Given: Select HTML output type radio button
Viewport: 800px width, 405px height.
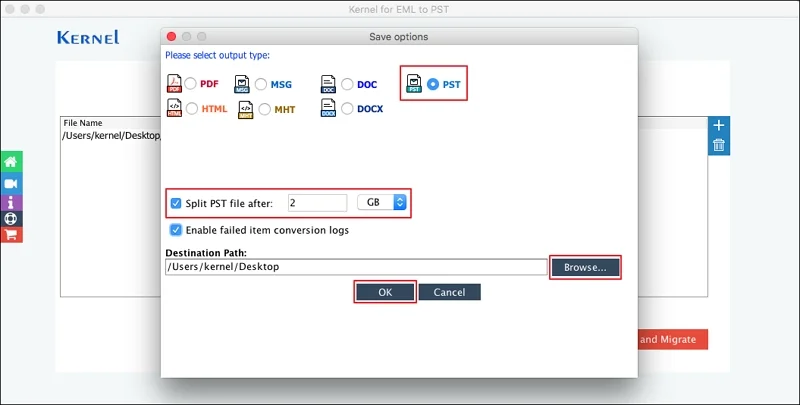Looking at the screenshot, I should click(x=192, y=109).
